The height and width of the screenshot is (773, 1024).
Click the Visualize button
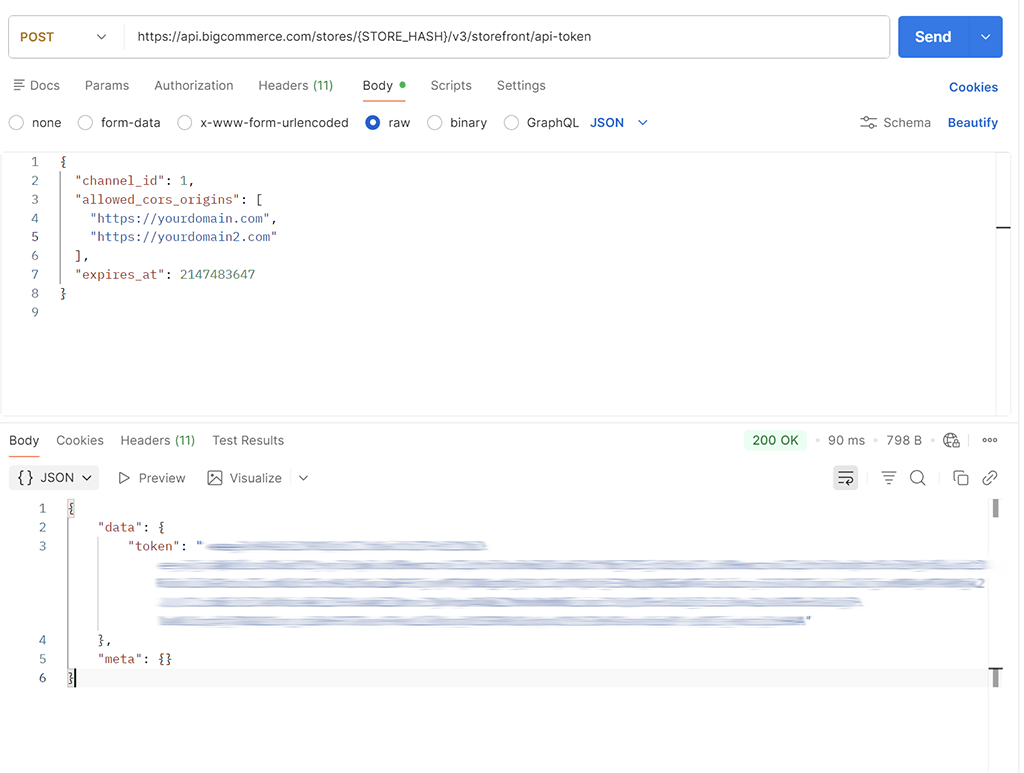pos(245,478)
